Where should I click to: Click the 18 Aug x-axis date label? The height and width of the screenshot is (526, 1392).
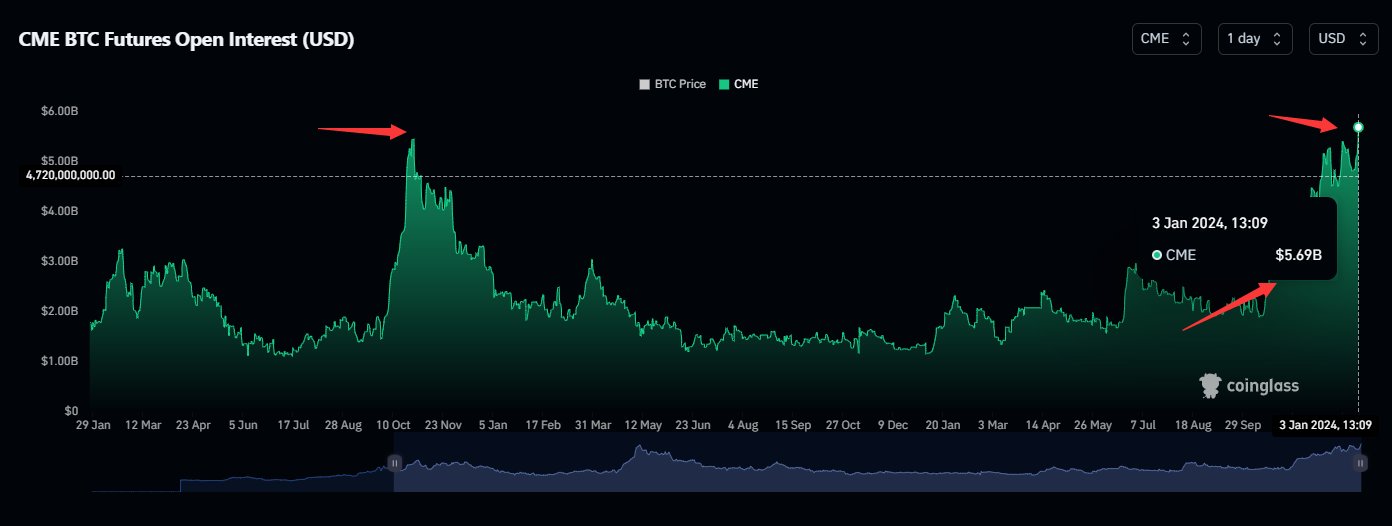1193,425
